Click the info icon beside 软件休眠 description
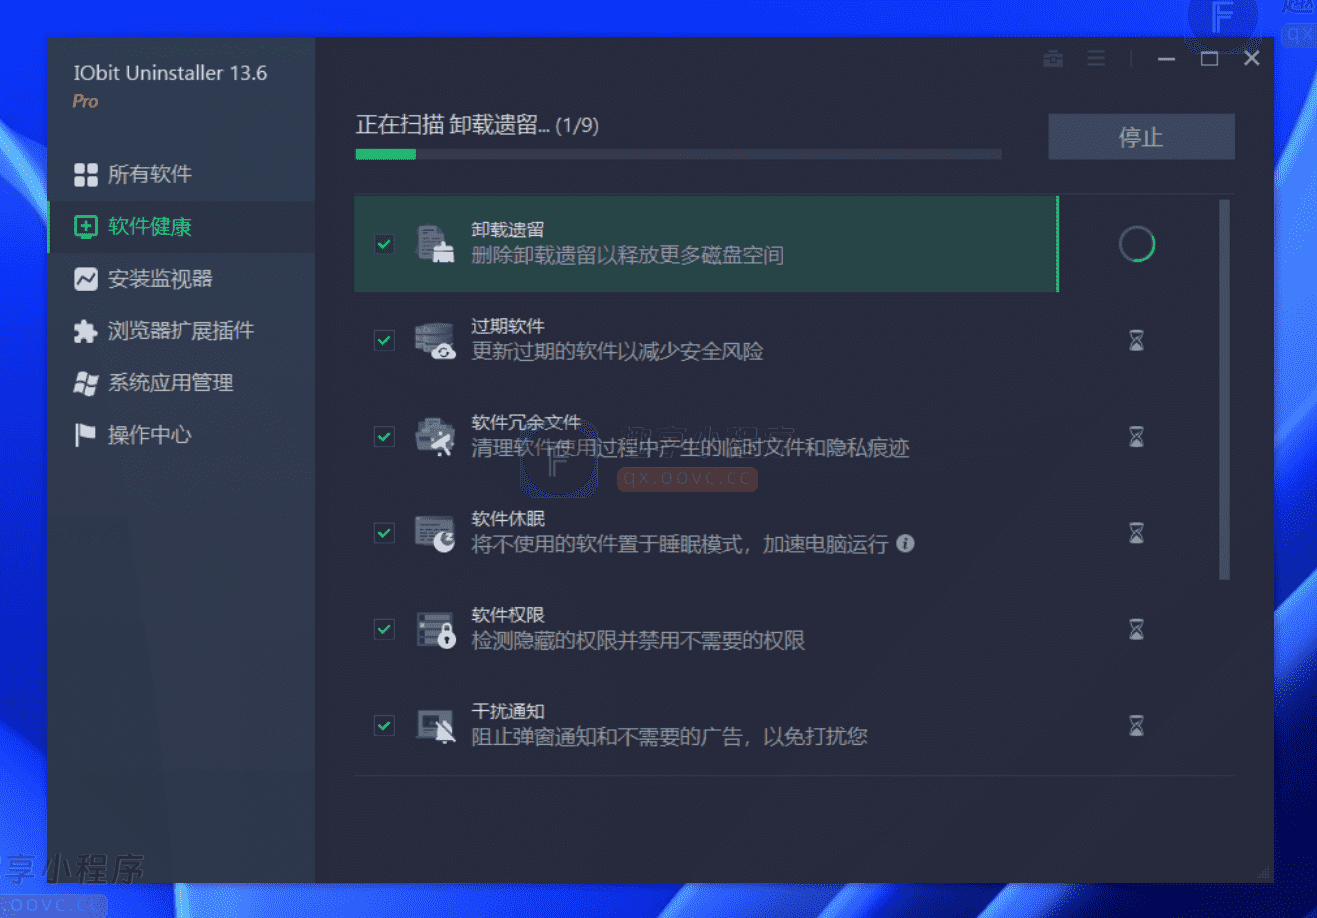This screenshot has height=918, width=1317. point(905,544)
